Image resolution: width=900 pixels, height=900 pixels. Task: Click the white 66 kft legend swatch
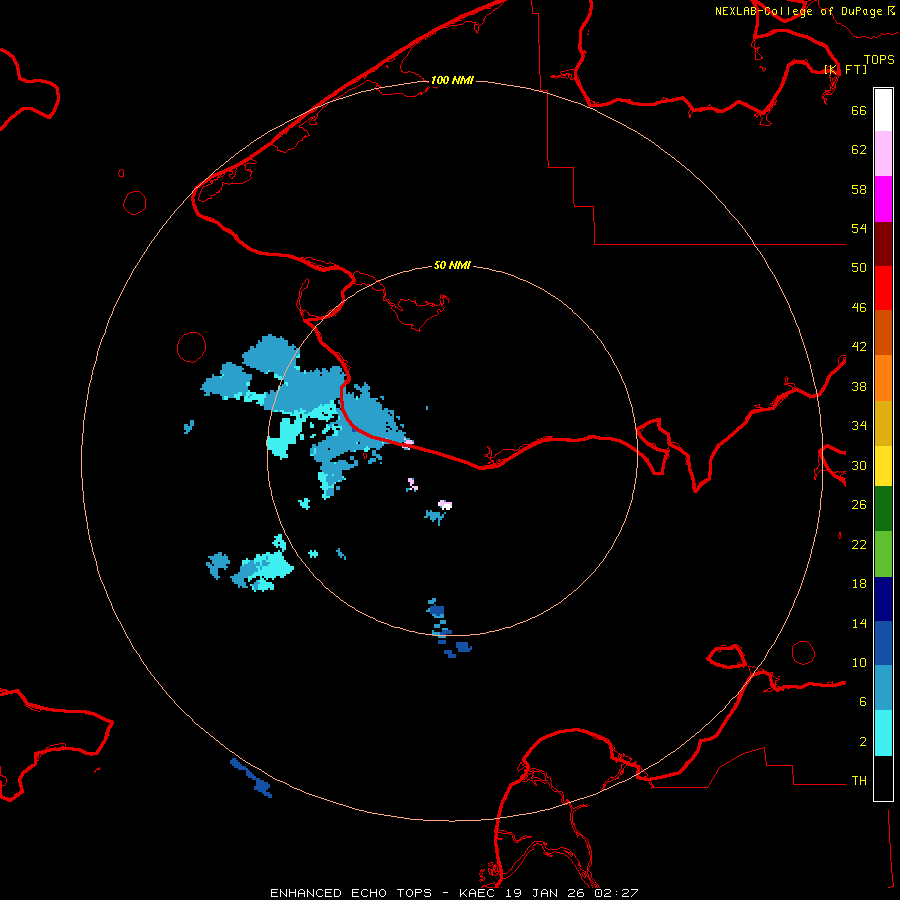pyautogui.click(x=883, y=110)
